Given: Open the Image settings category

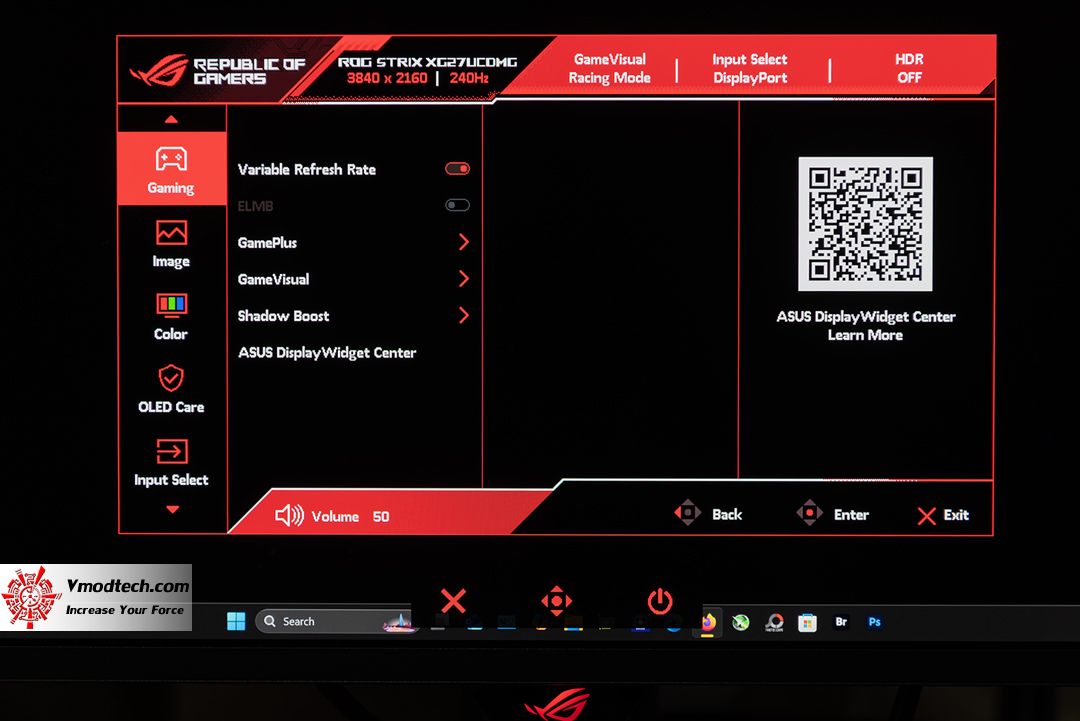Looking at the screenshot, I should [171, 244].
